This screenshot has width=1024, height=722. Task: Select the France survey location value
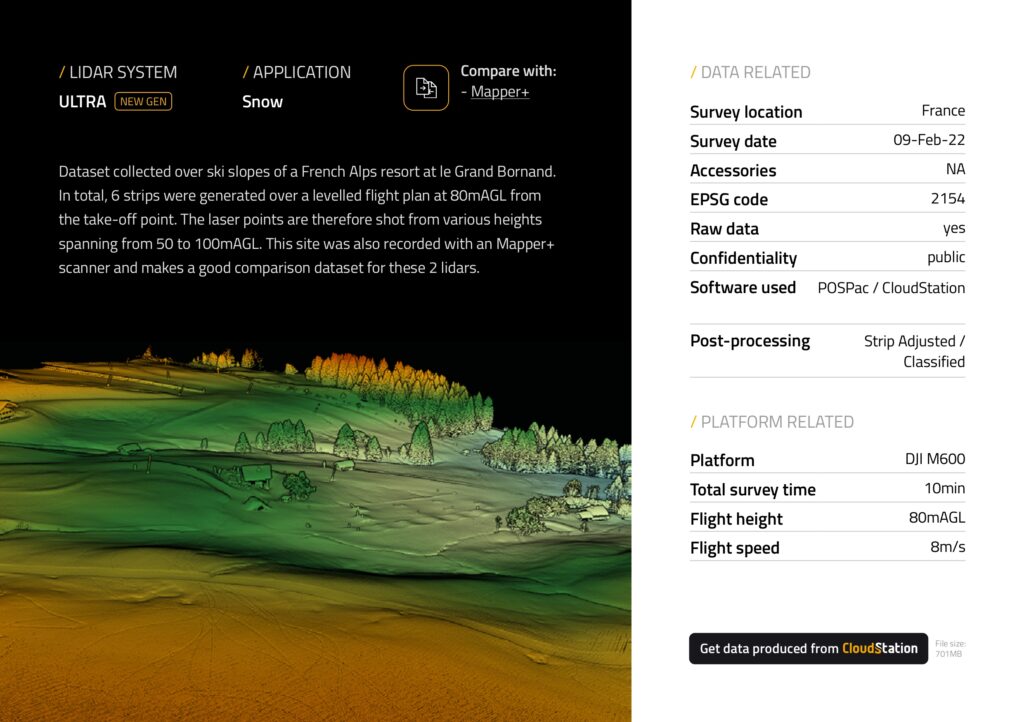click(943, 111)
